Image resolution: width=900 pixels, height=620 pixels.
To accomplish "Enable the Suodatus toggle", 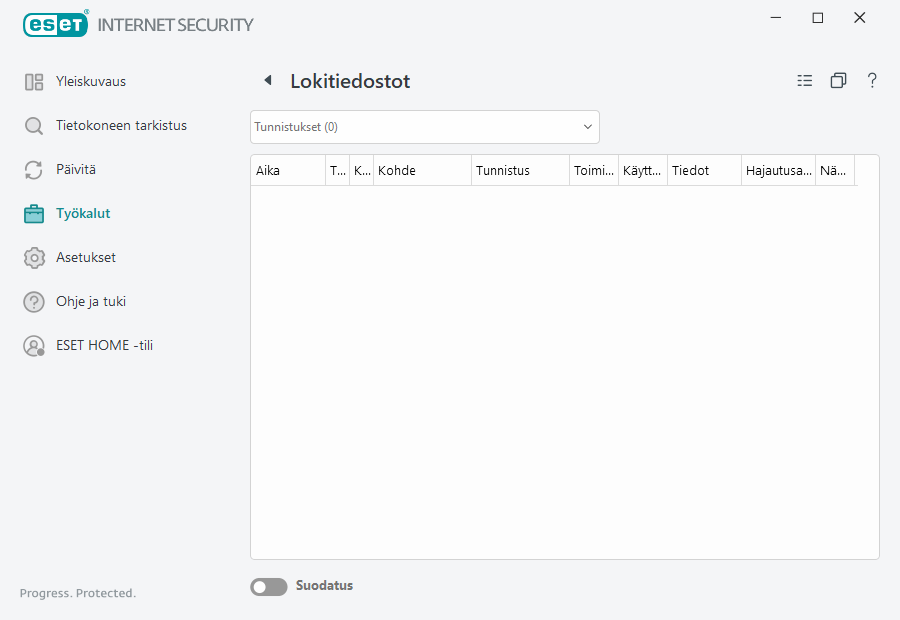I will tap(268, 586).
